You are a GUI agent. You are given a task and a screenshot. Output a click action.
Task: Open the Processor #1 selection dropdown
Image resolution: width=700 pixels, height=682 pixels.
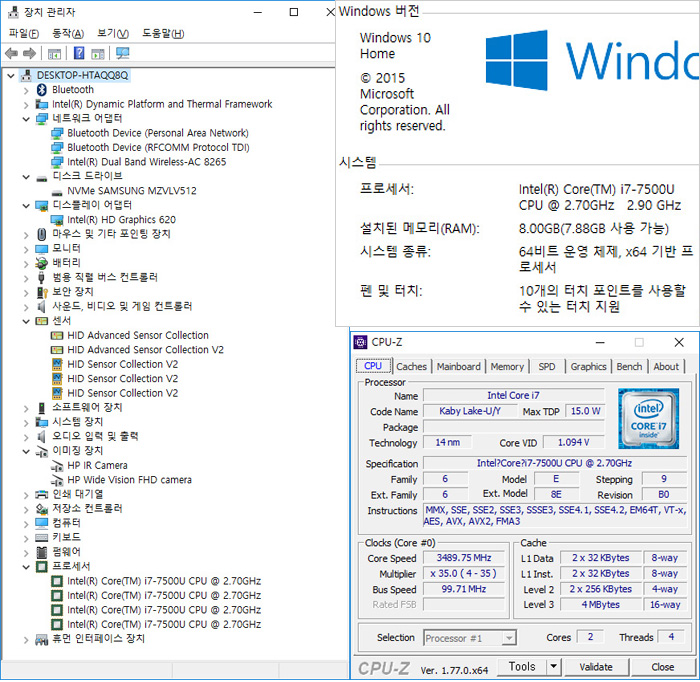point(509,638)
